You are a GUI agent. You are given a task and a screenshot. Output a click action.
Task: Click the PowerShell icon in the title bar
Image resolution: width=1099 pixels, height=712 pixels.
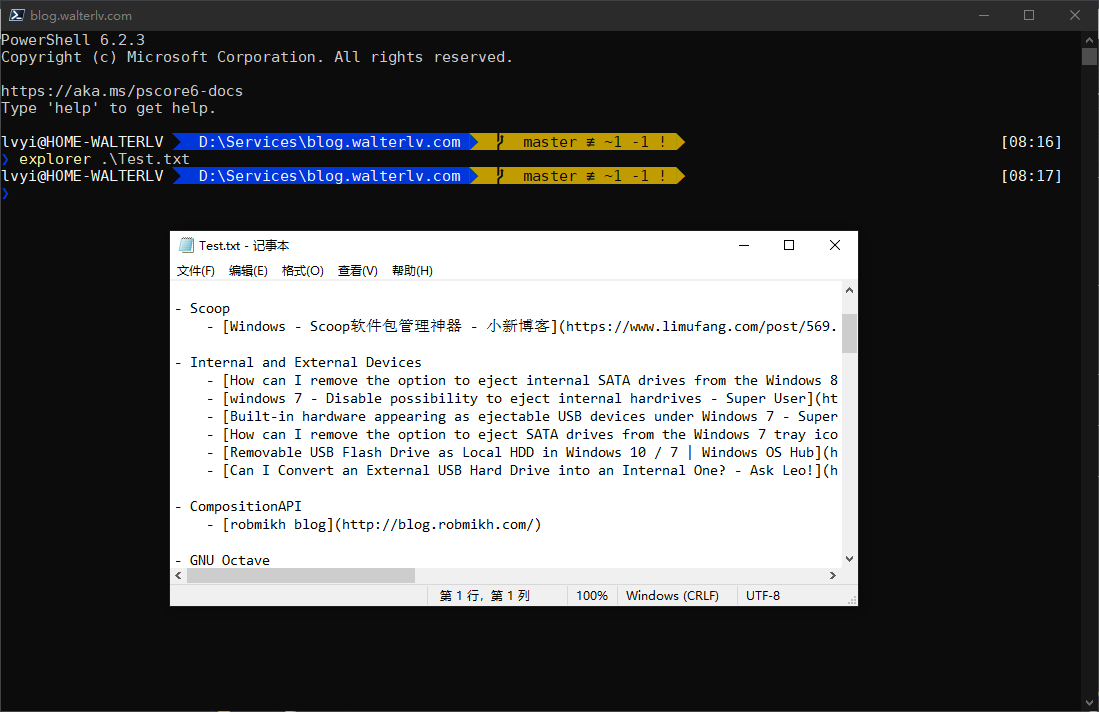tap(17, 15)
